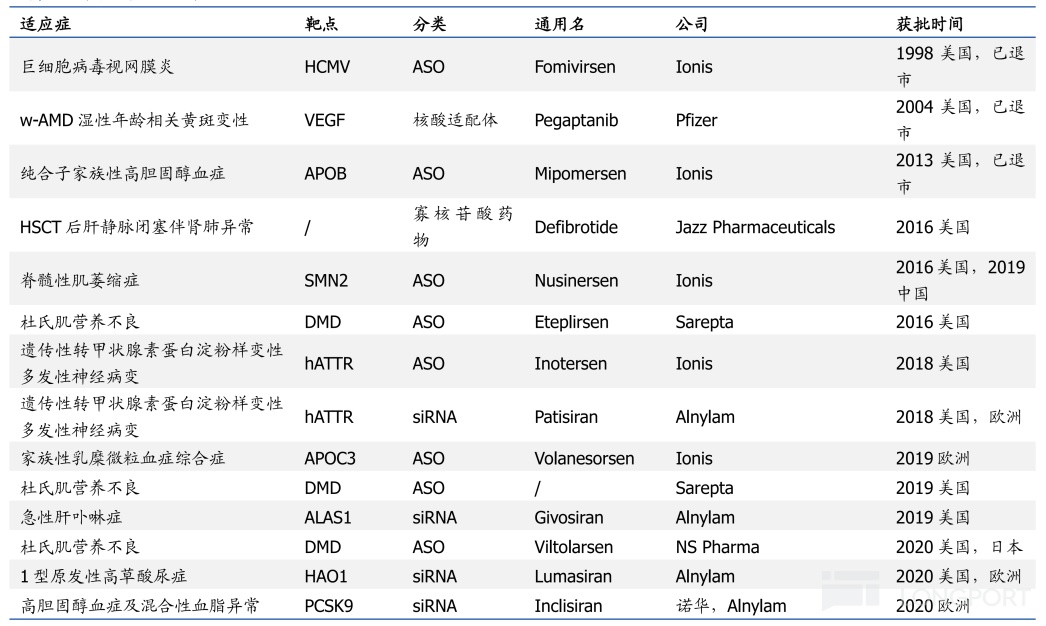Select the Lumasiran drug name
The height and width of the screenshot is (626, 1046).
pyautogui.click(x=575, y=576)
